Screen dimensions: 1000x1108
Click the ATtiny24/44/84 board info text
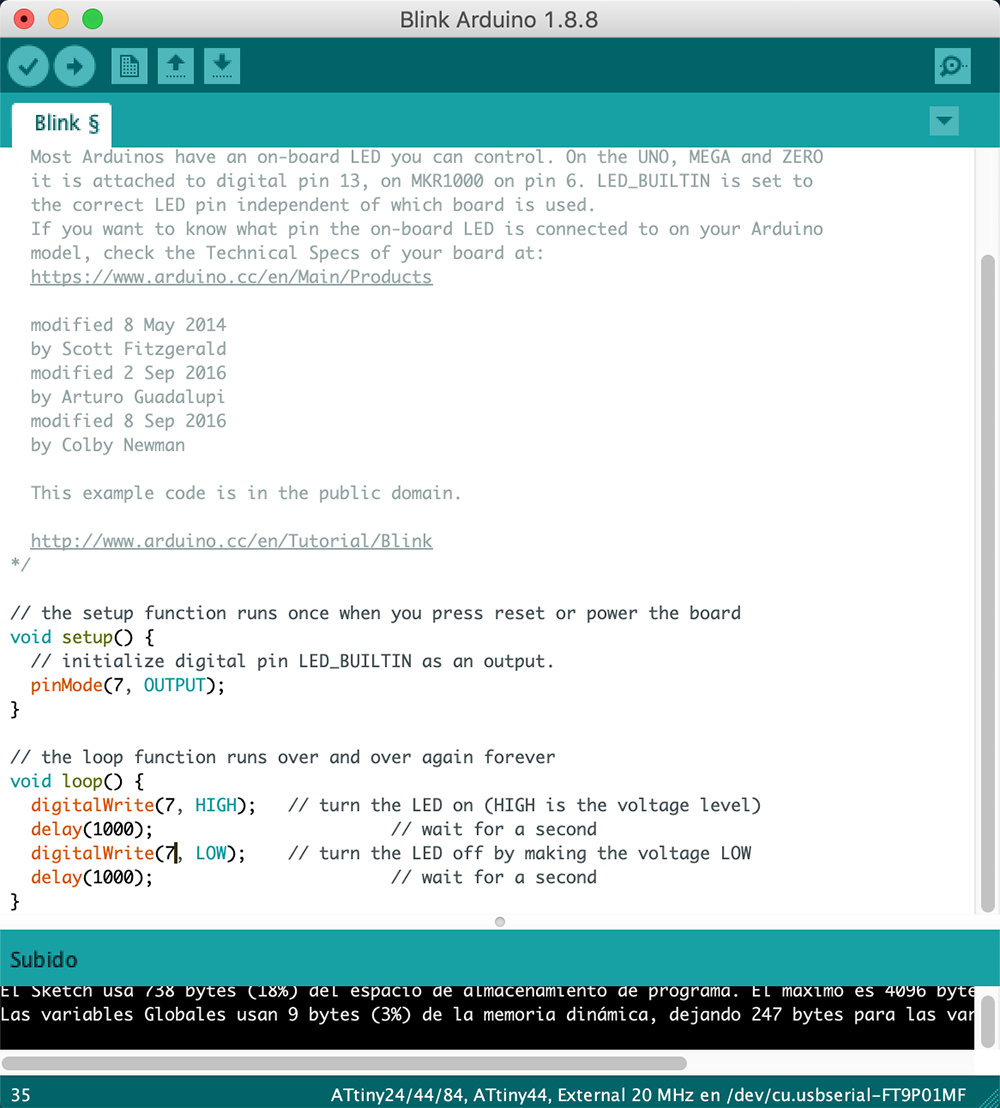(x=648, y=1095)
